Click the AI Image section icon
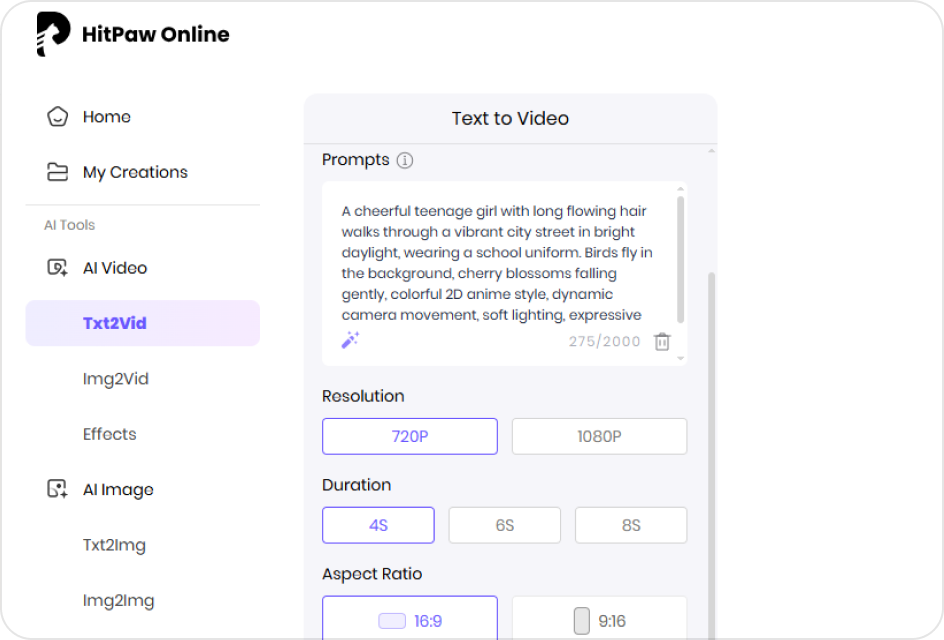Image resolution: width=944 pixels, height=640 pixels. [x=57, y=490]
